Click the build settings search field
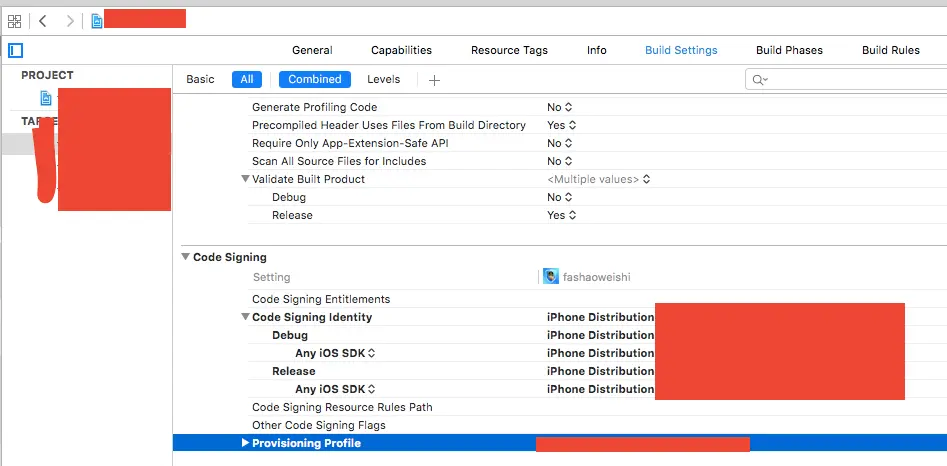This screenshot has height=466, width=947. click(x=850, y=80)
